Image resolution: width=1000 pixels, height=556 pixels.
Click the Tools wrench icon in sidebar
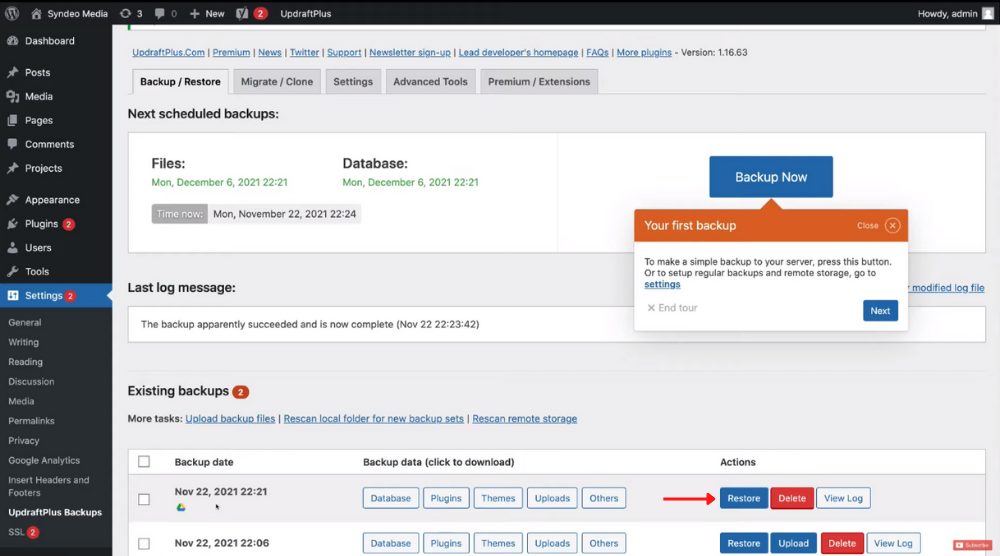click(x=13, y=272)
